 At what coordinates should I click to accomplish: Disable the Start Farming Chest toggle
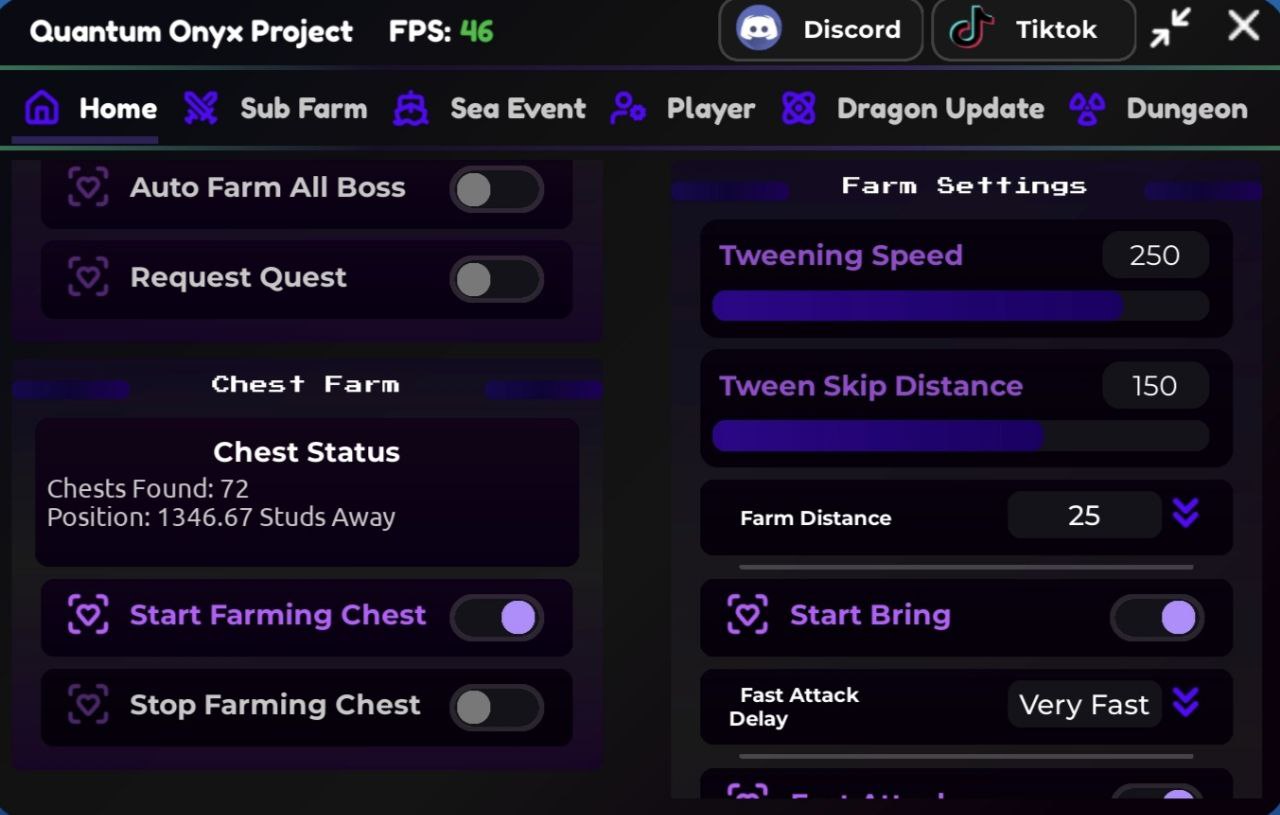pos(496,617)
